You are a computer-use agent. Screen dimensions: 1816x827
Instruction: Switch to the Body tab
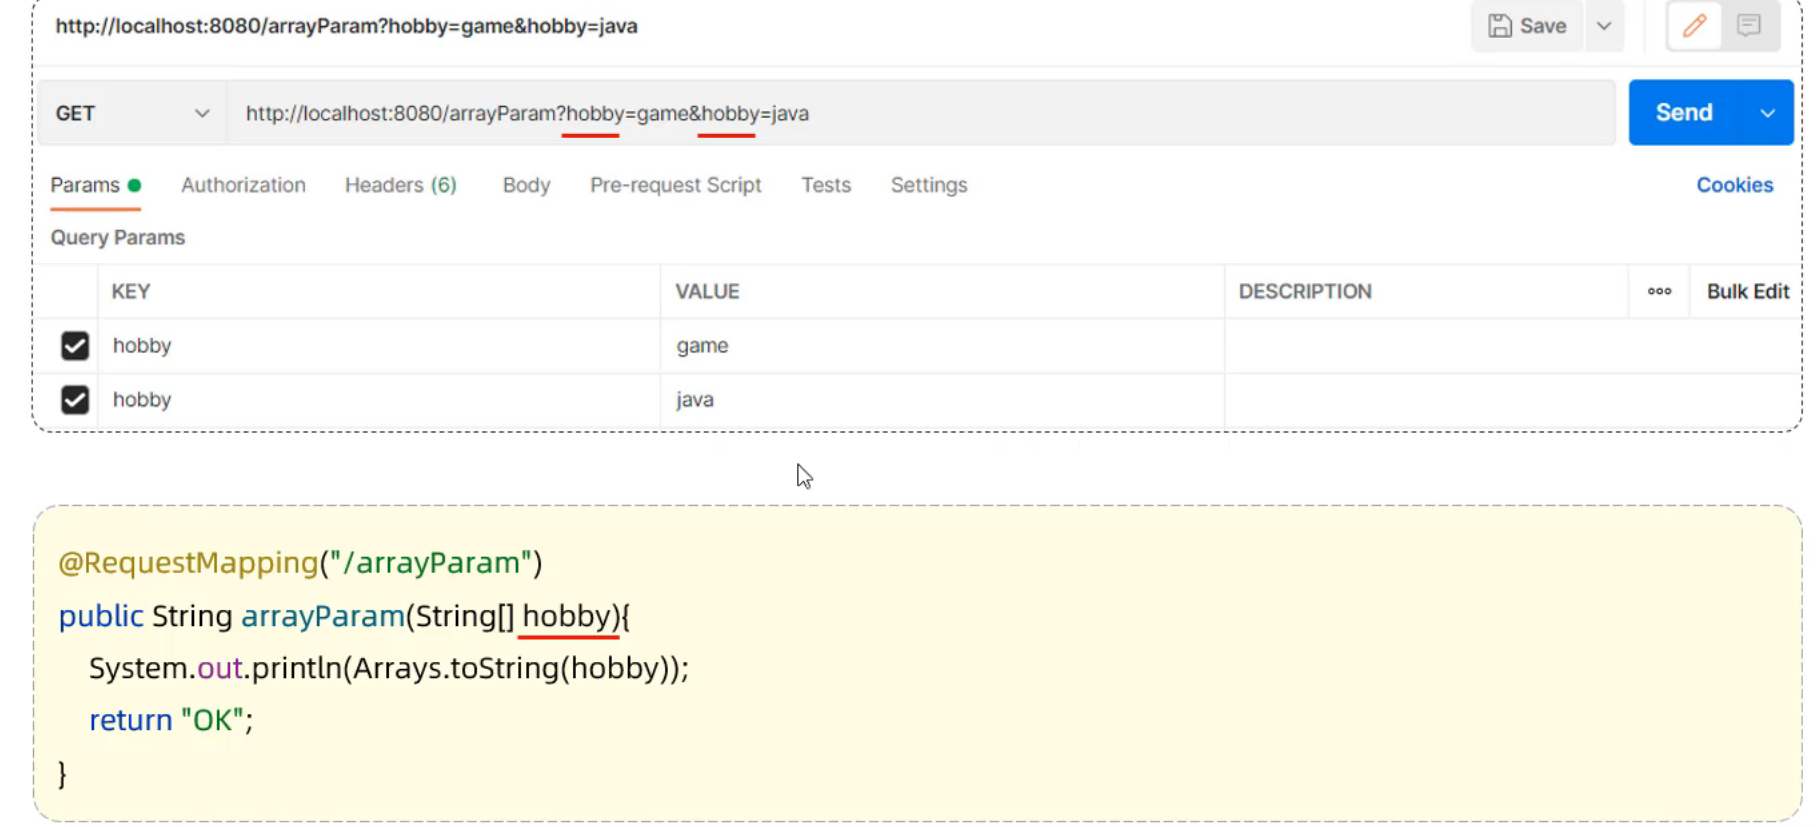coord(526,185)
